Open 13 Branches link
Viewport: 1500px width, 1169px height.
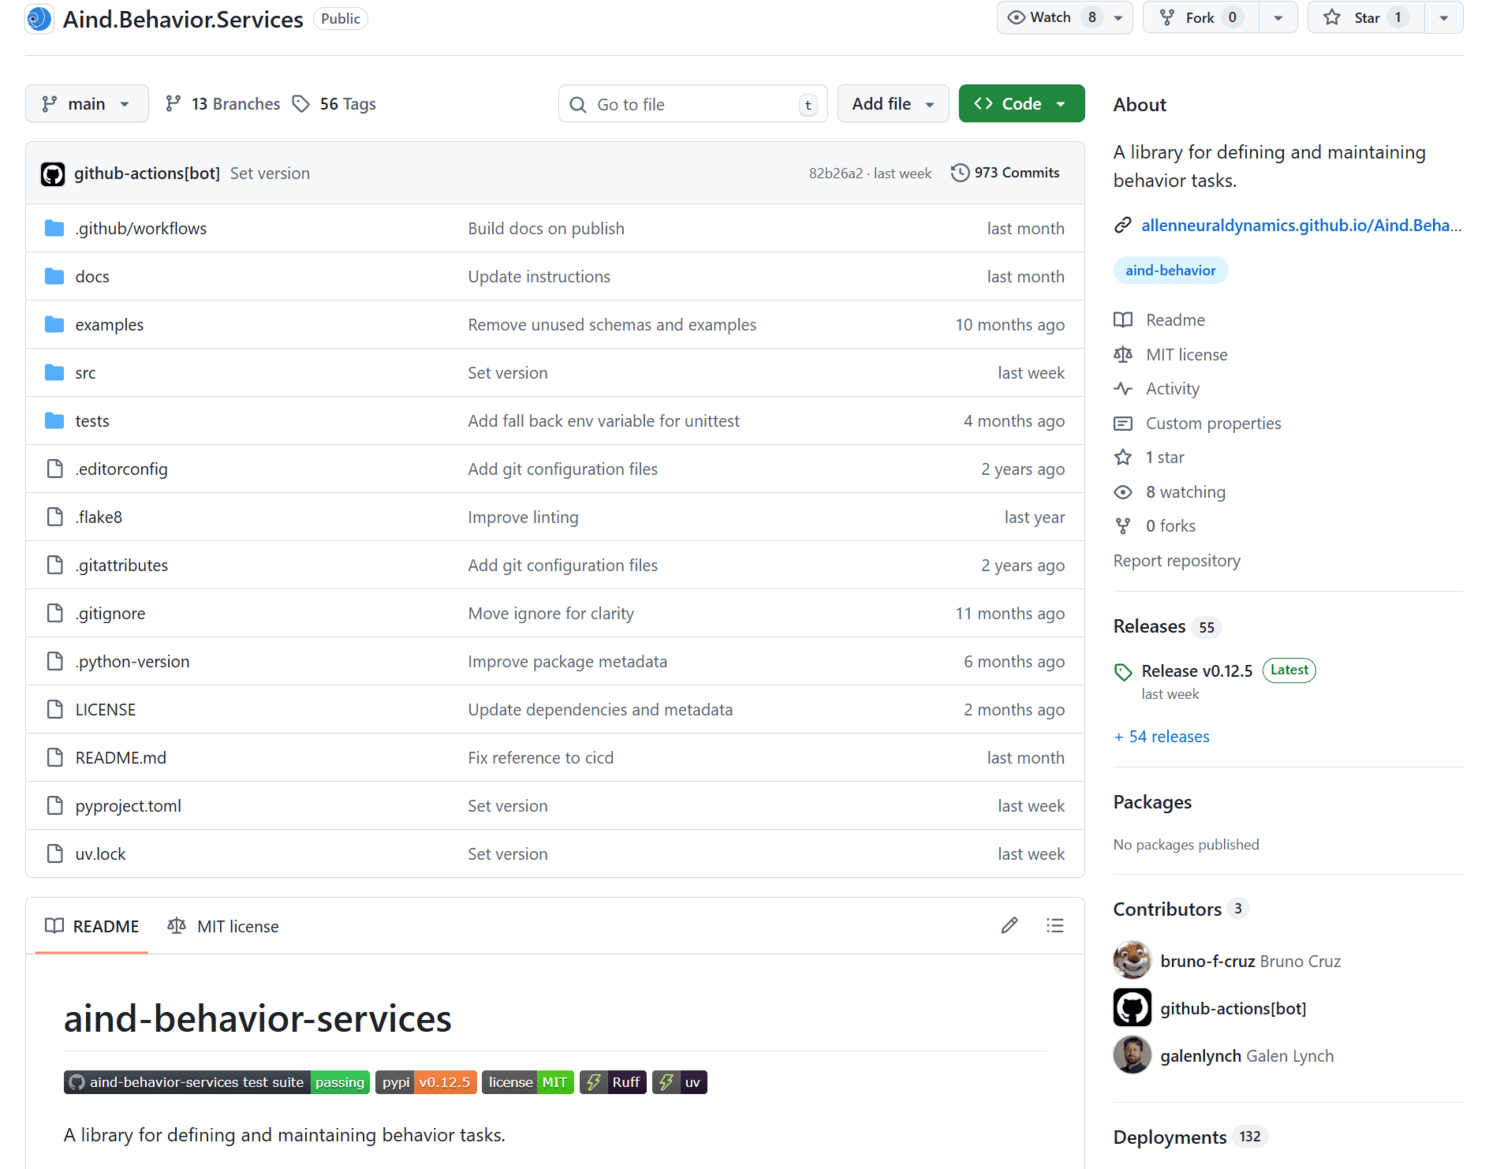223,104
